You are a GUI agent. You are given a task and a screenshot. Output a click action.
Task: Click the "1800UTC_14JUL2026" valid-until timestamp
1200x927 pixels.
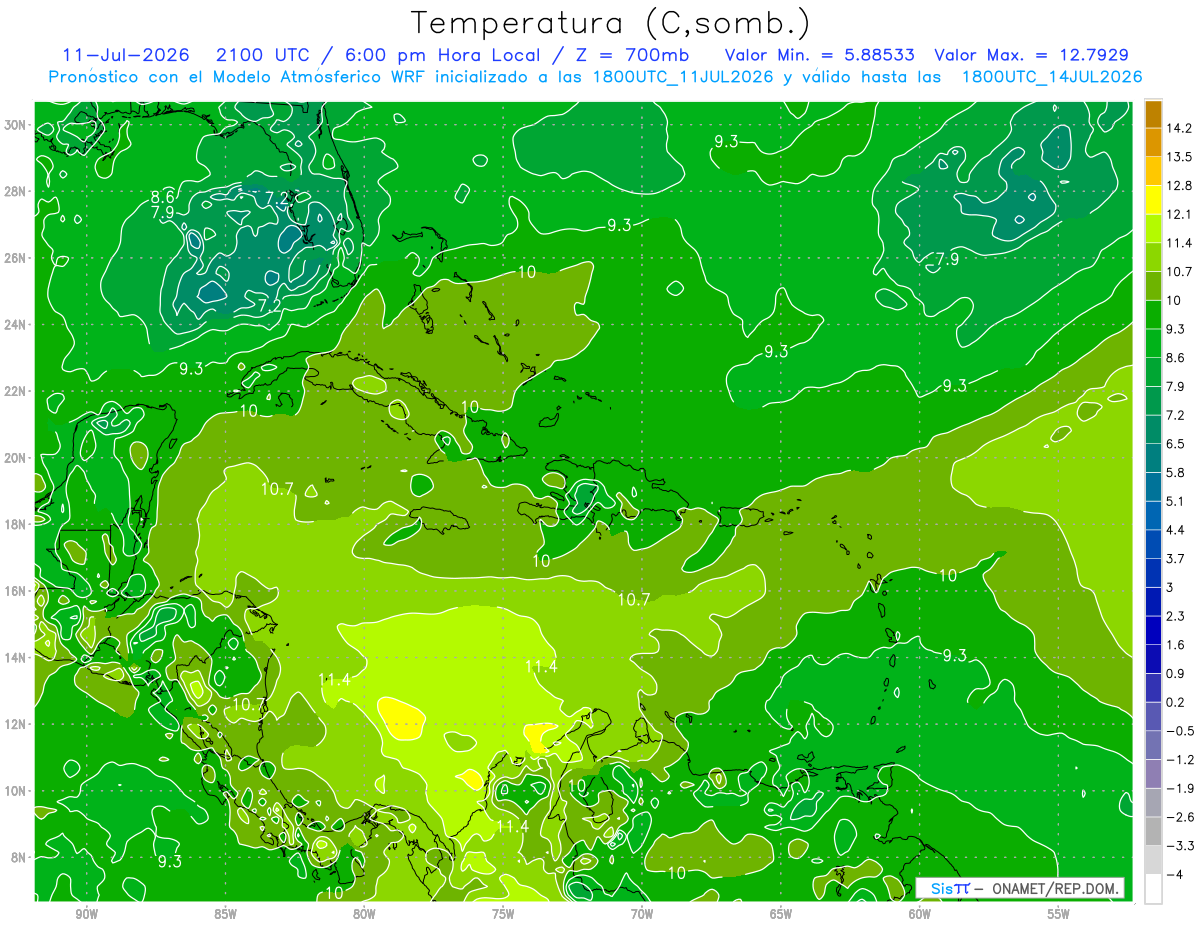coord(1051,76)
